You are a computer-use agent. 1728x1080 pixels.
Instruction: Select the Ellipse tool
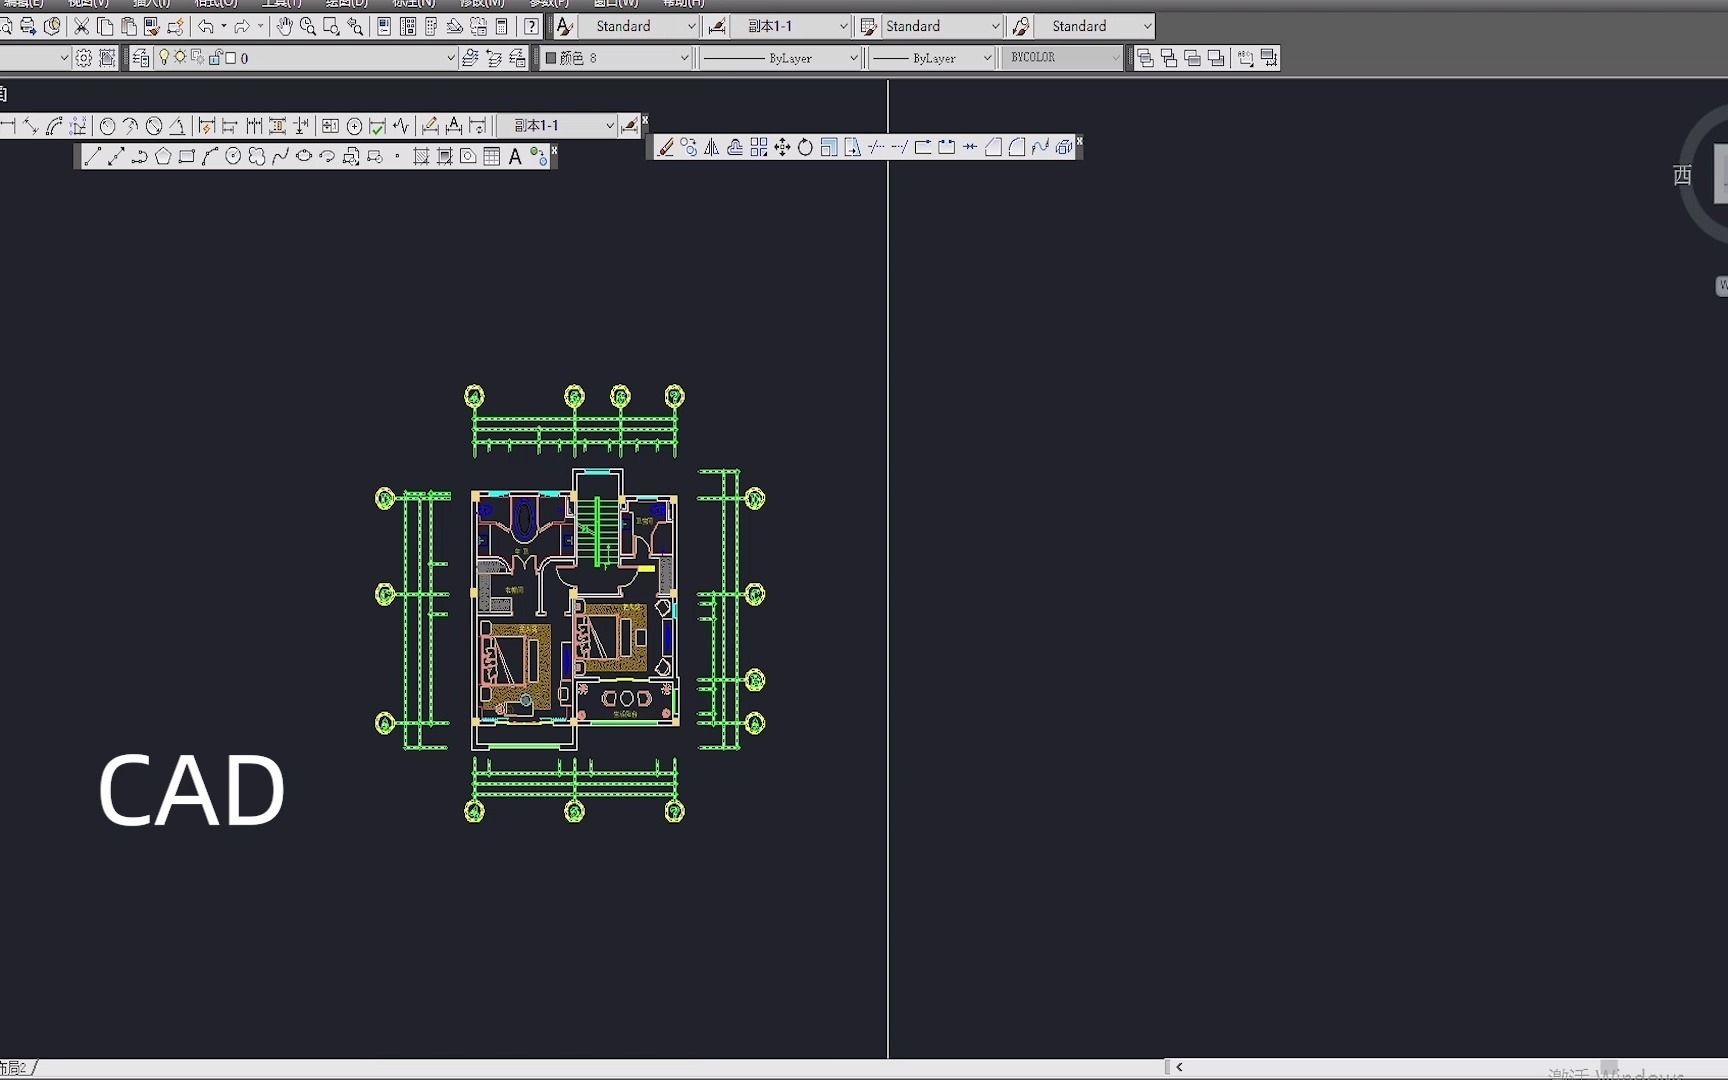304,156
